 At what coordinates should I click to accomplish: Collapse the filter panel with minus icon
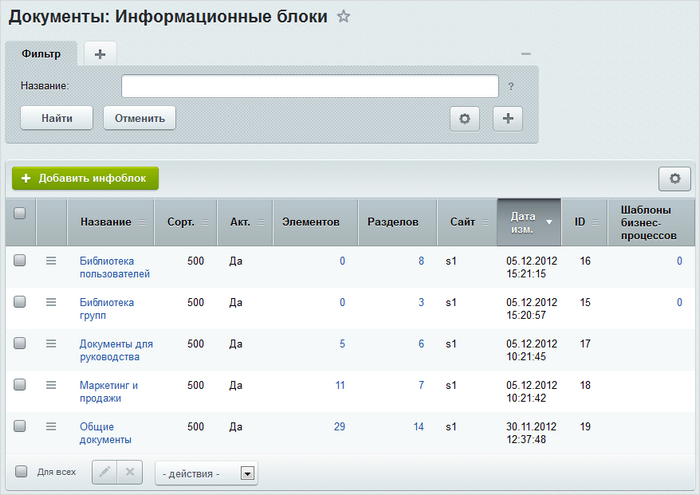tap(526, 54)
